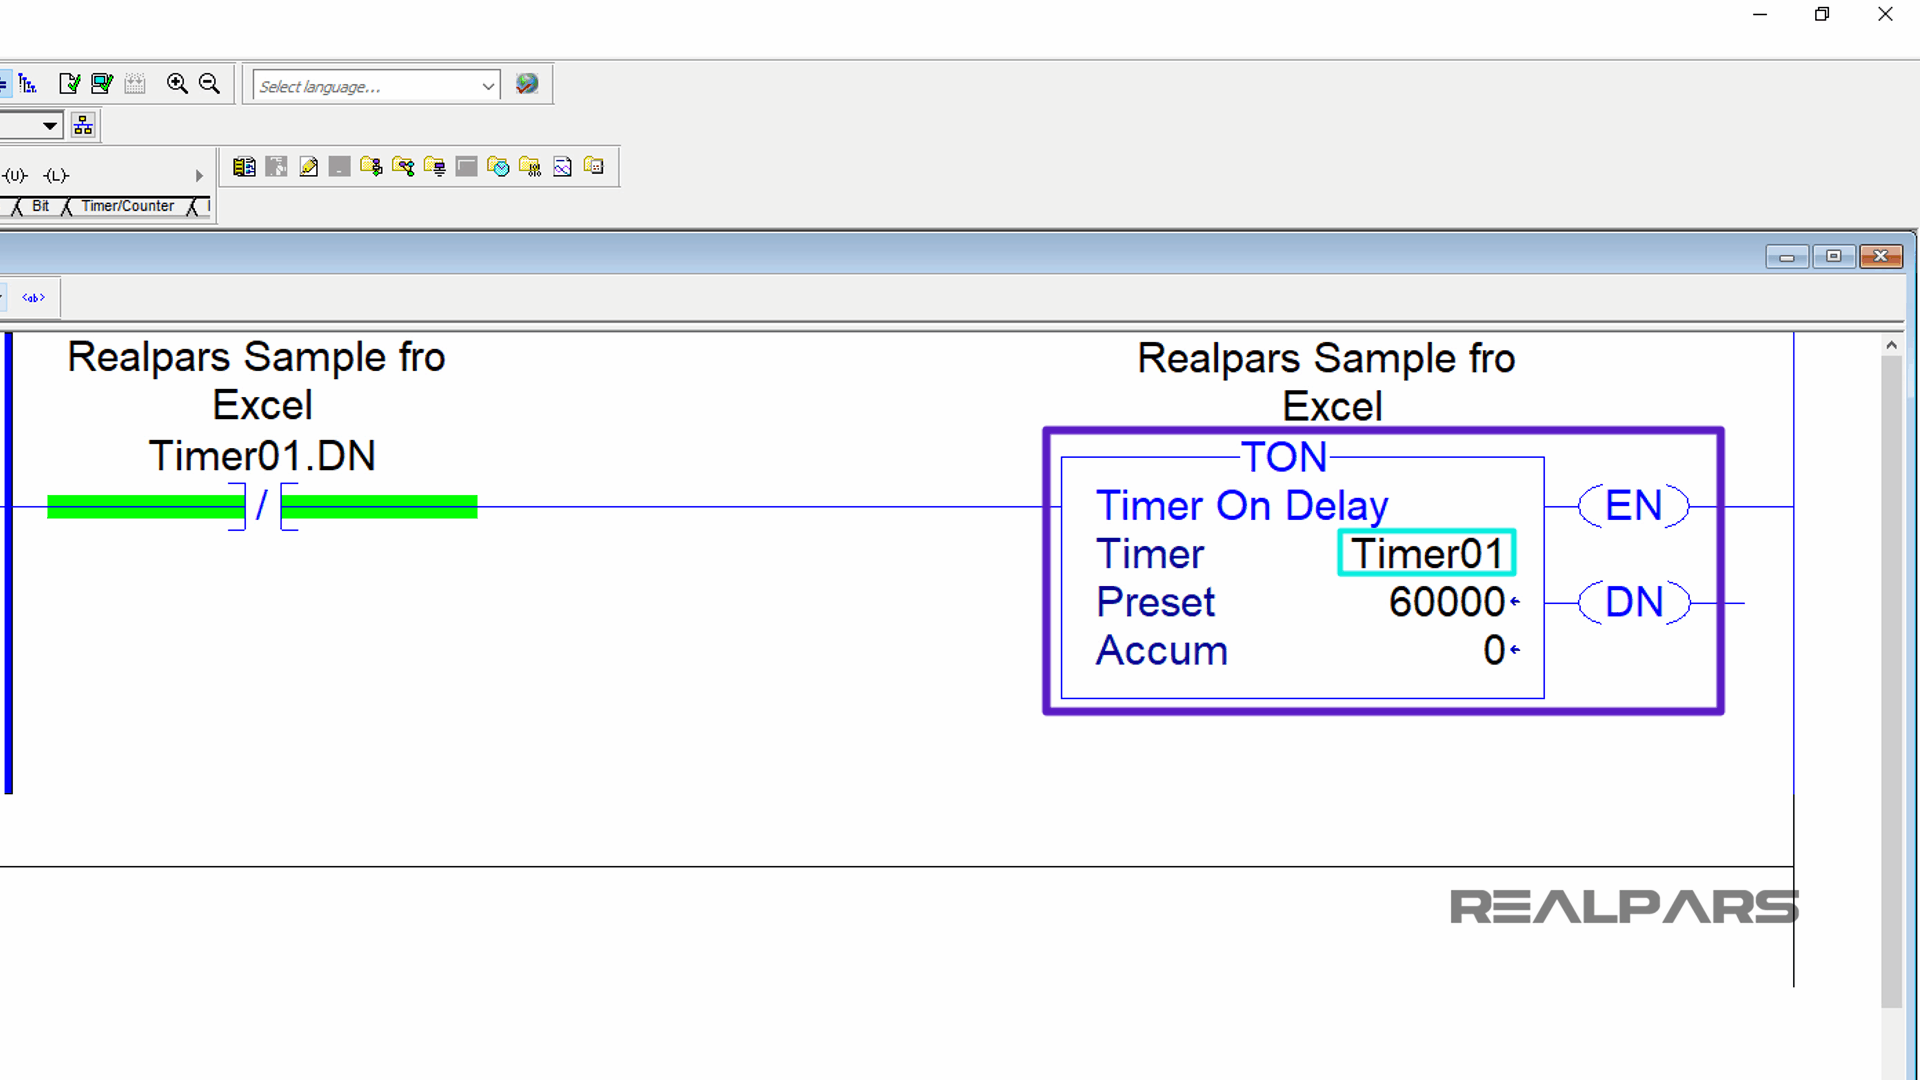Click the pencil edit toolbar icon
The image size is (1920, 1080).
pos(308,166)
